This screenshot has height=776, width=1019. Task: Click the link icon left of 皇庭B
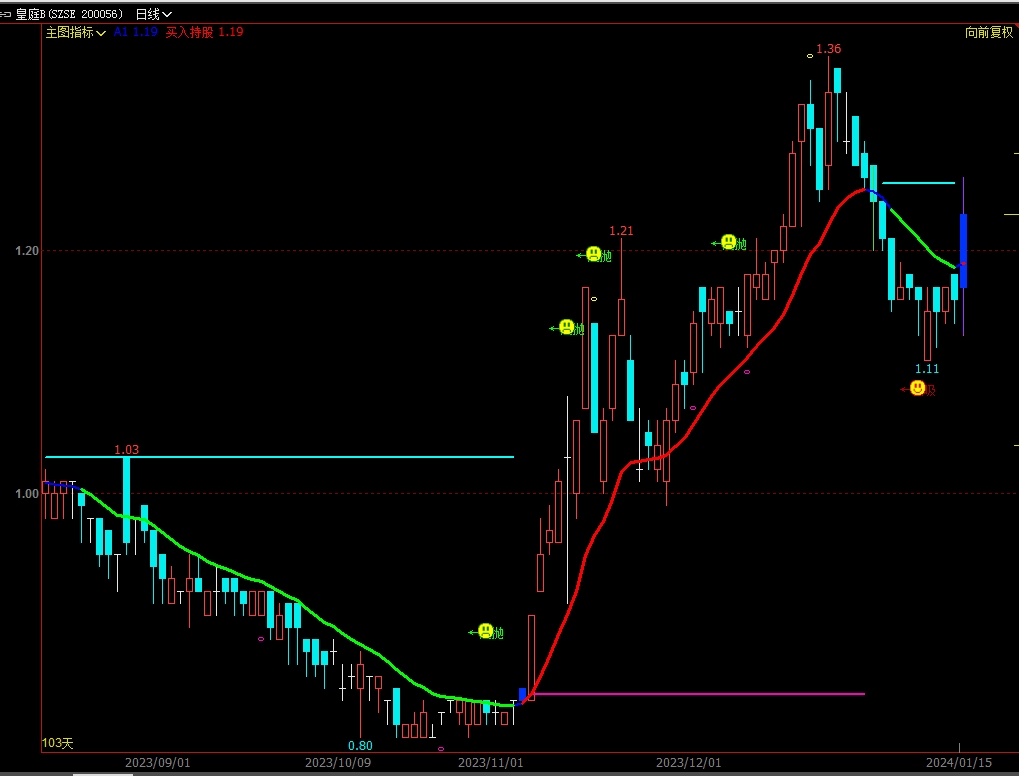pyautogui.click(x=6, y=14)
